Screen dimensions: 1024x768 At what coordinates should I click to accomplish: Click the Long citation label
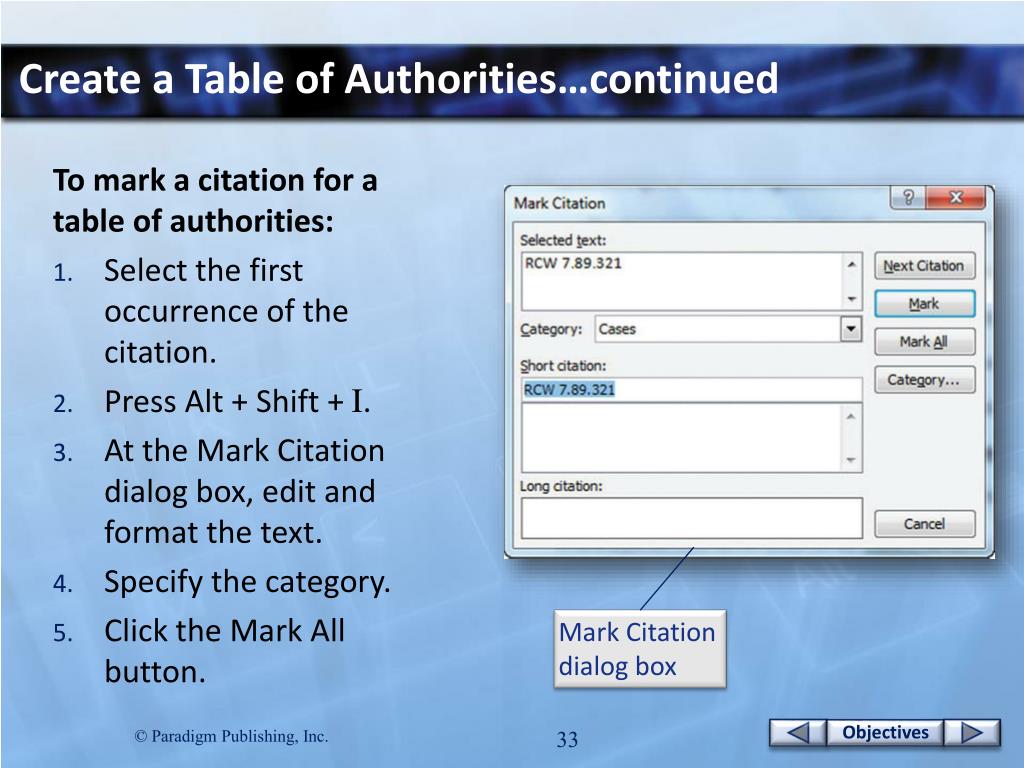click(x=561, y=487)
